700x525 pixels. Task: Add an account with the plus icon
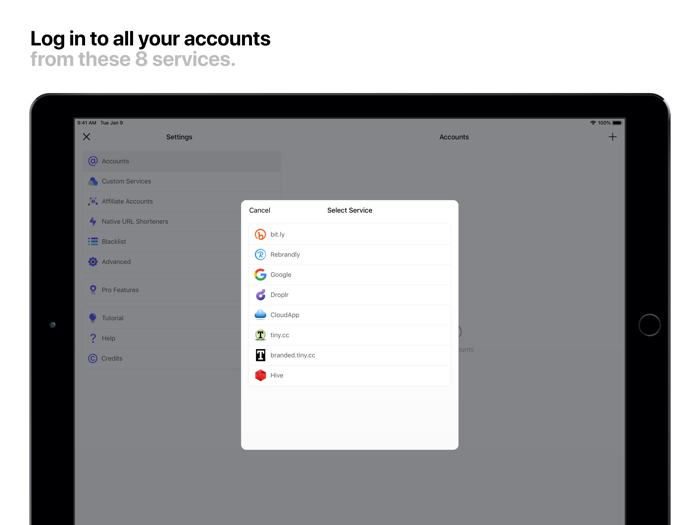[612, 137]
